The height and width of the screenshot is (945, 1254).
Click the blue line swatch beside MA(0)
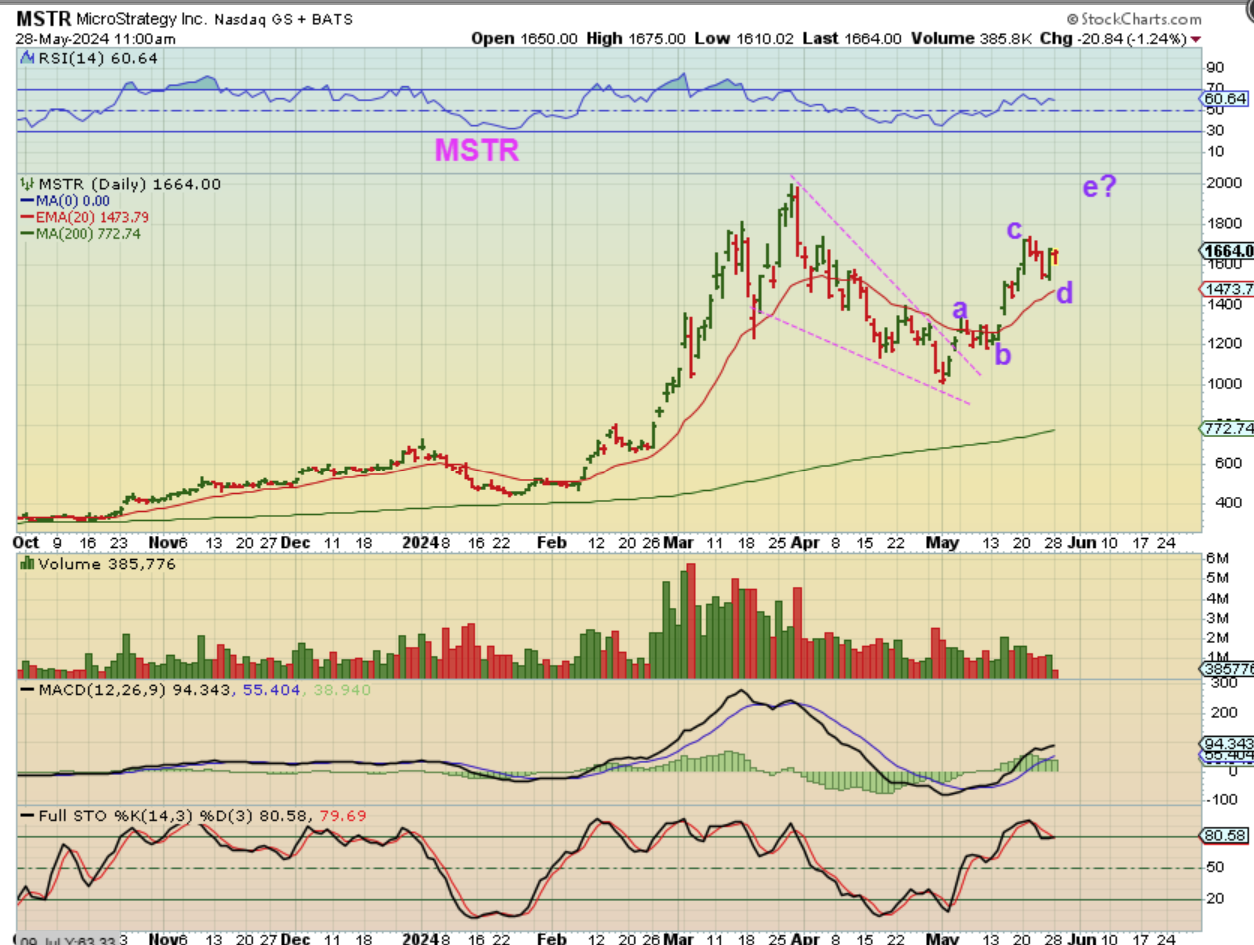29,200
